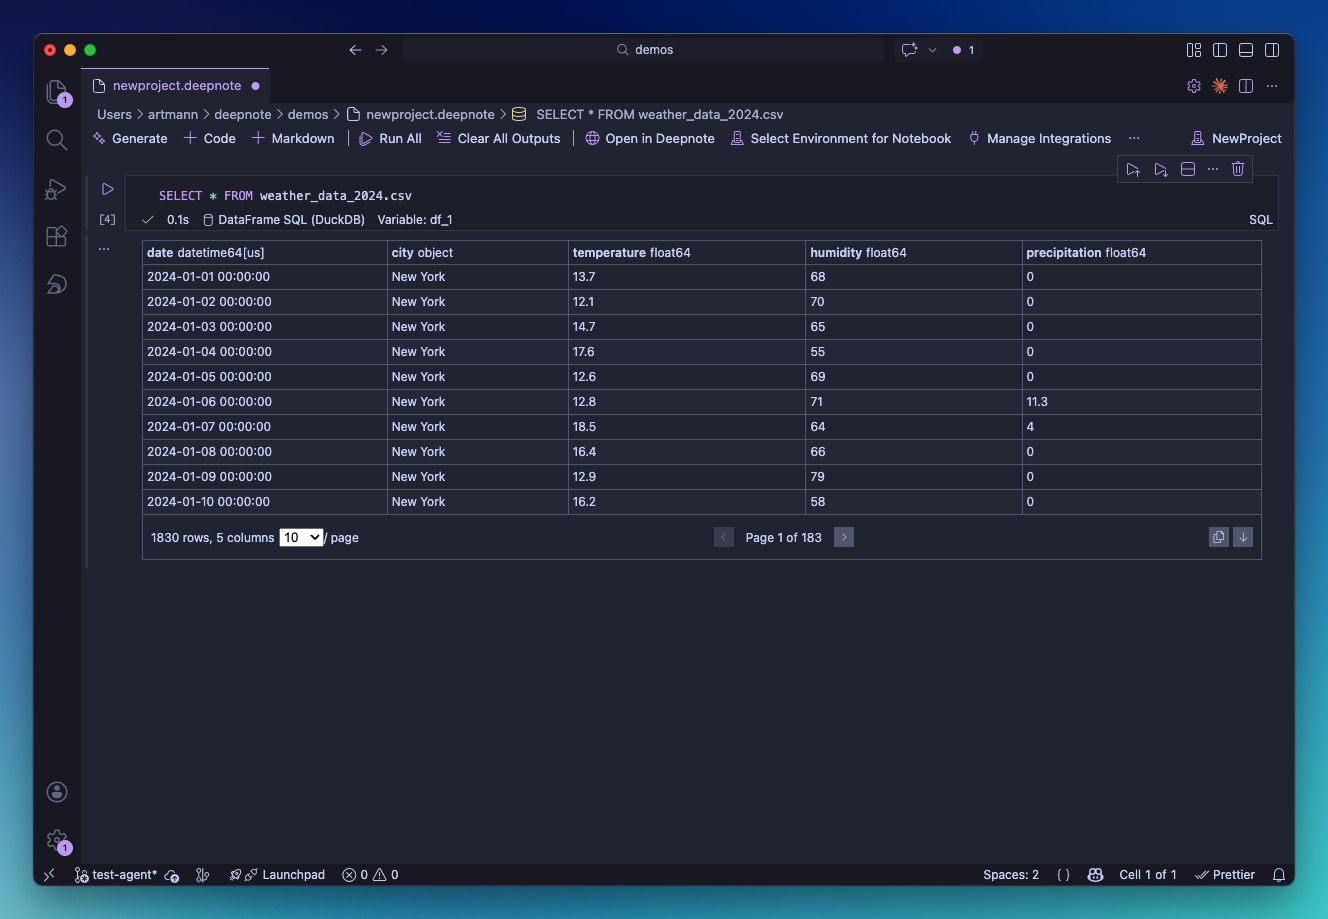Go to next page of table
Screen dimensions: 1328x919
click(844, 537)
